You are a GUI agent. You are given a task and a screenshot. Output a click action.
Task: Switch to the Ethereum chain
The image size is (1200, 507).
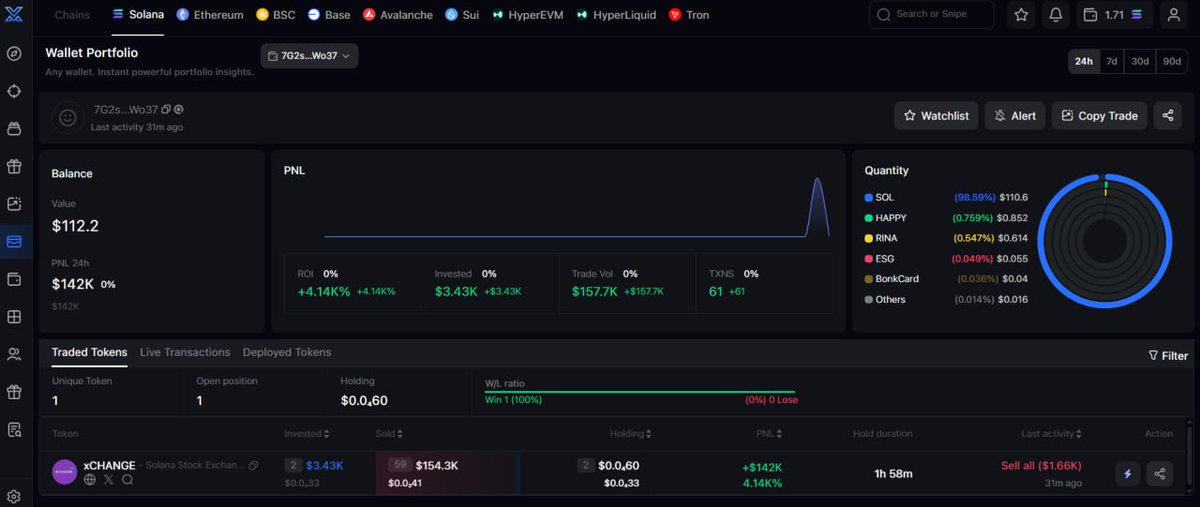[210, 15]
